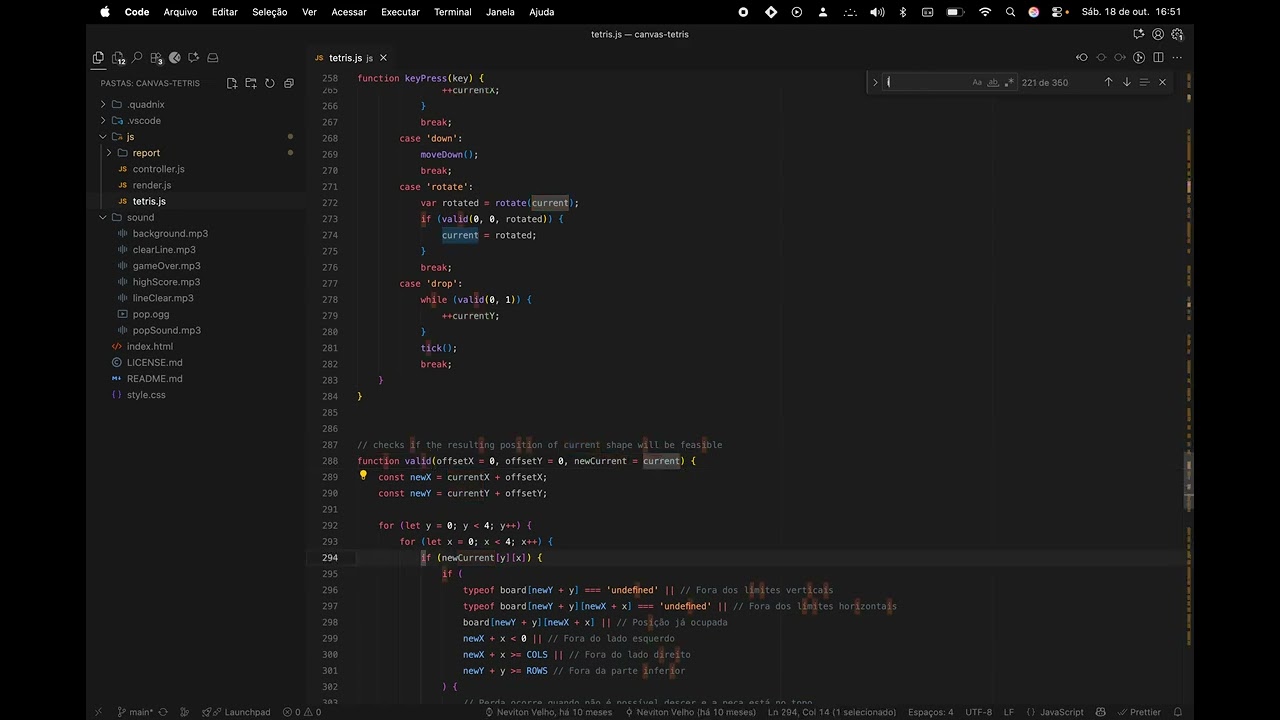Open Extensions view with 3 badge
This screenshot has height=720, width=1280.
click(x=156, y=58)
